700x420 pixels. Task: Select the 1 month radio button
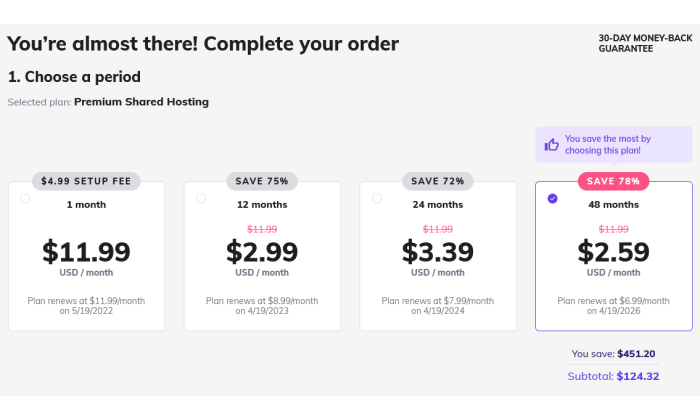(x=25, y=199)
